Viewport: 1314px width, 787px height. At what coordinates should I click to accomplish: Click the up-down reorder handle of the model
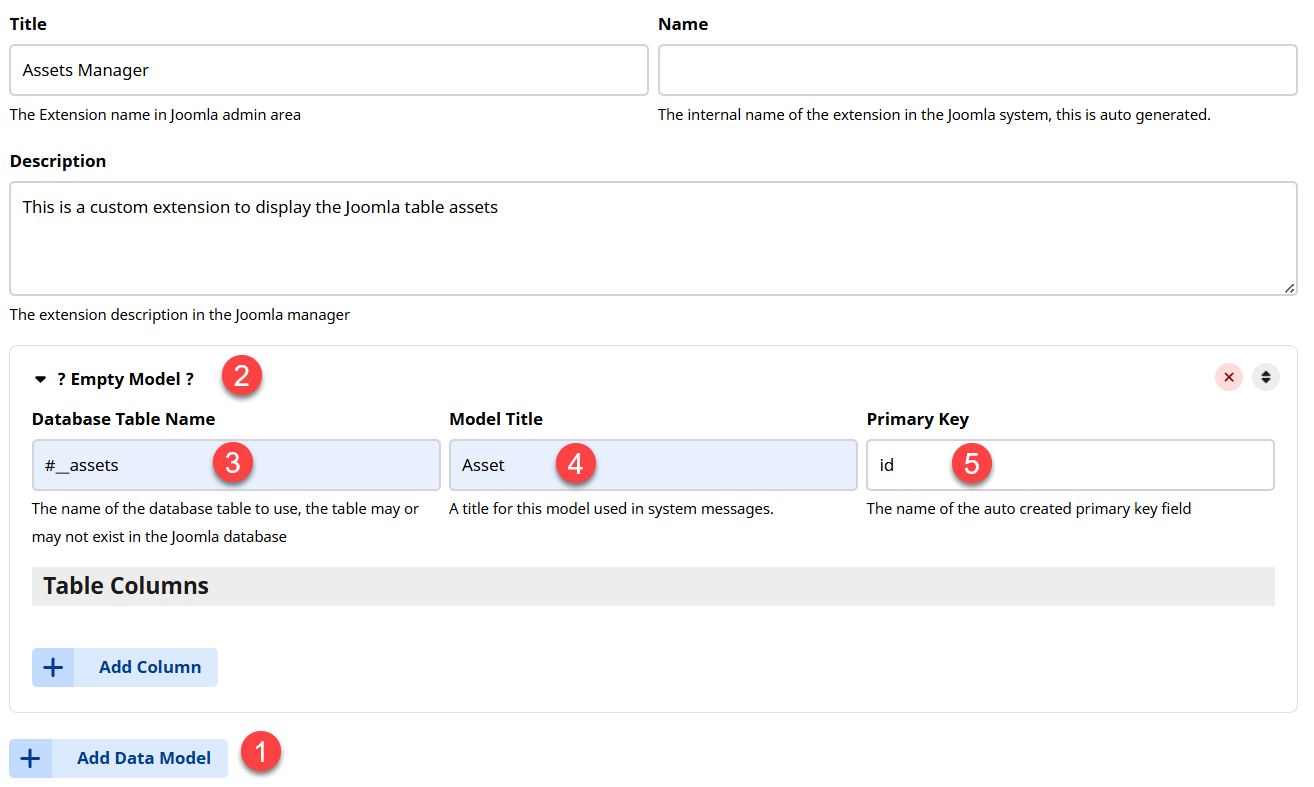click(x=1265, y=377)
